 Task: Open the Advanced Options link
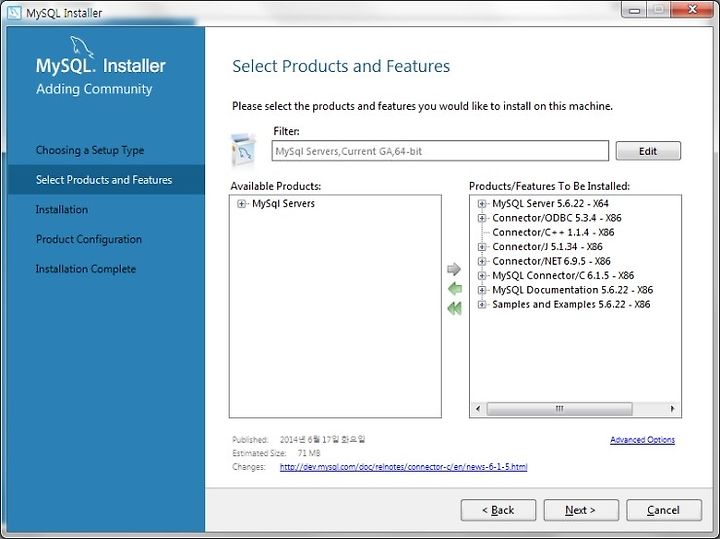click(642, 440)
